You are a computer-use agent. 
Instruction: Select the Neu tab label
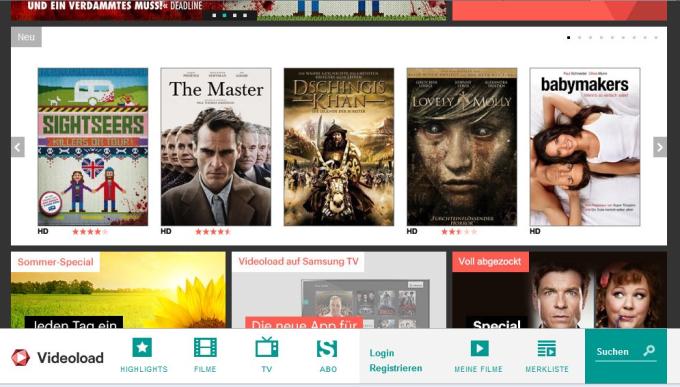point(26,37)
